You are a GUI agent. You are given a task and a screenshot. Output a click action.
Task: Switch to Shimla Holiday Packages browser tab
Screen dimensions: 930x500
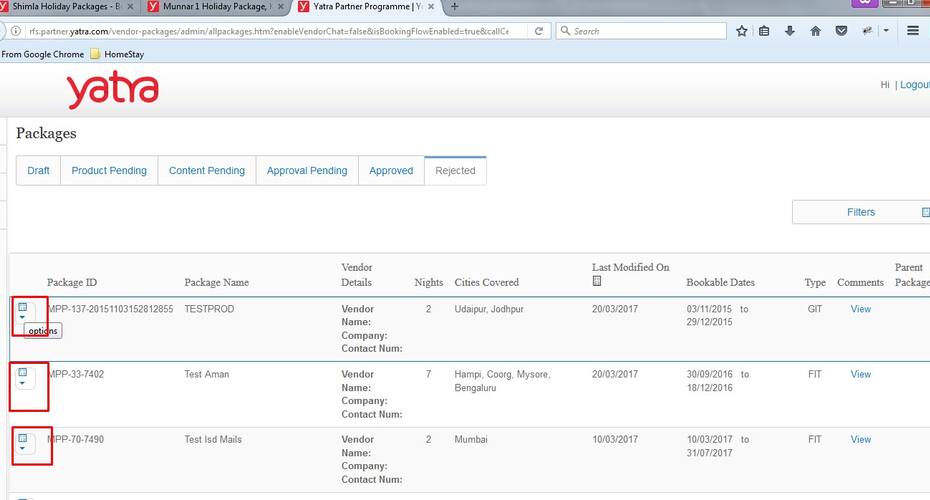65,7
